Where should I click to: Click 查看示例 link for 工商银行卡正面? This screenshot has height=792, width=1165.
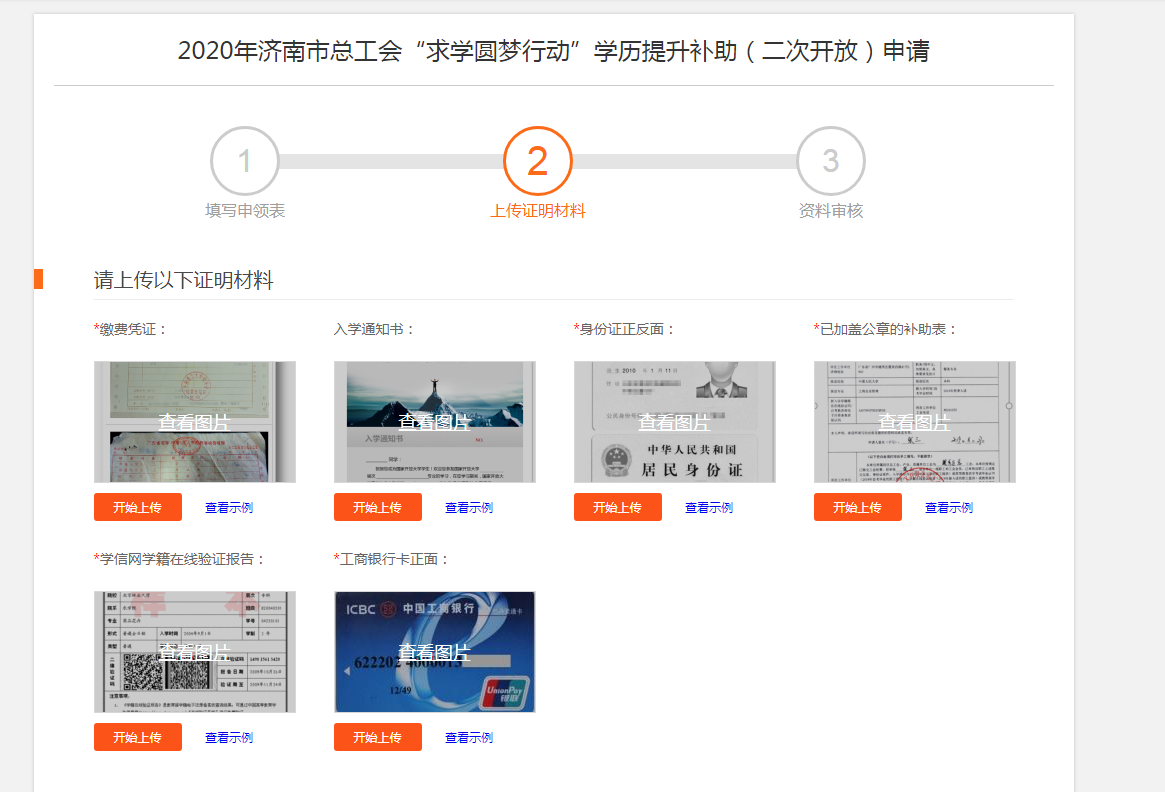click(x=469, y=738)
